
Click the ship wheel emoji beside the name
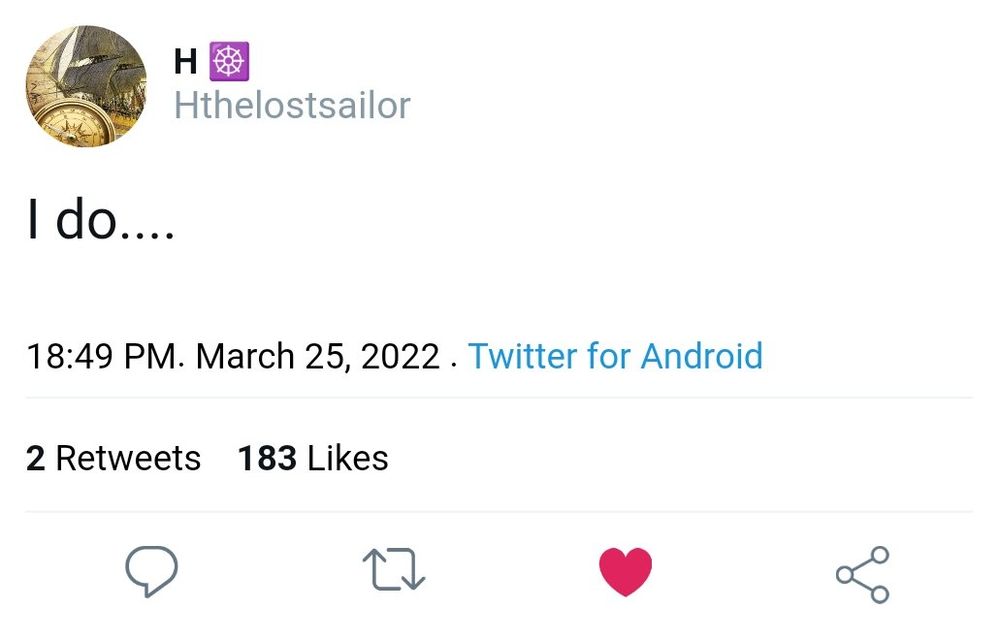(x=229, y=62)
